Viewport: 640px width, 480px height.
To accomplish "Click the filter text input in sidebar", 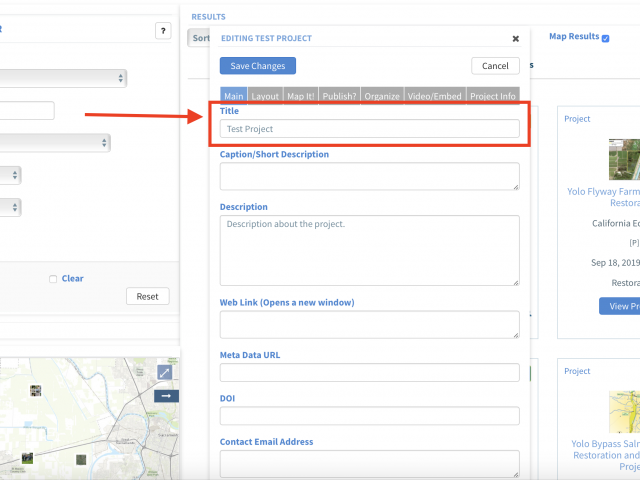I will pos(27,110).
